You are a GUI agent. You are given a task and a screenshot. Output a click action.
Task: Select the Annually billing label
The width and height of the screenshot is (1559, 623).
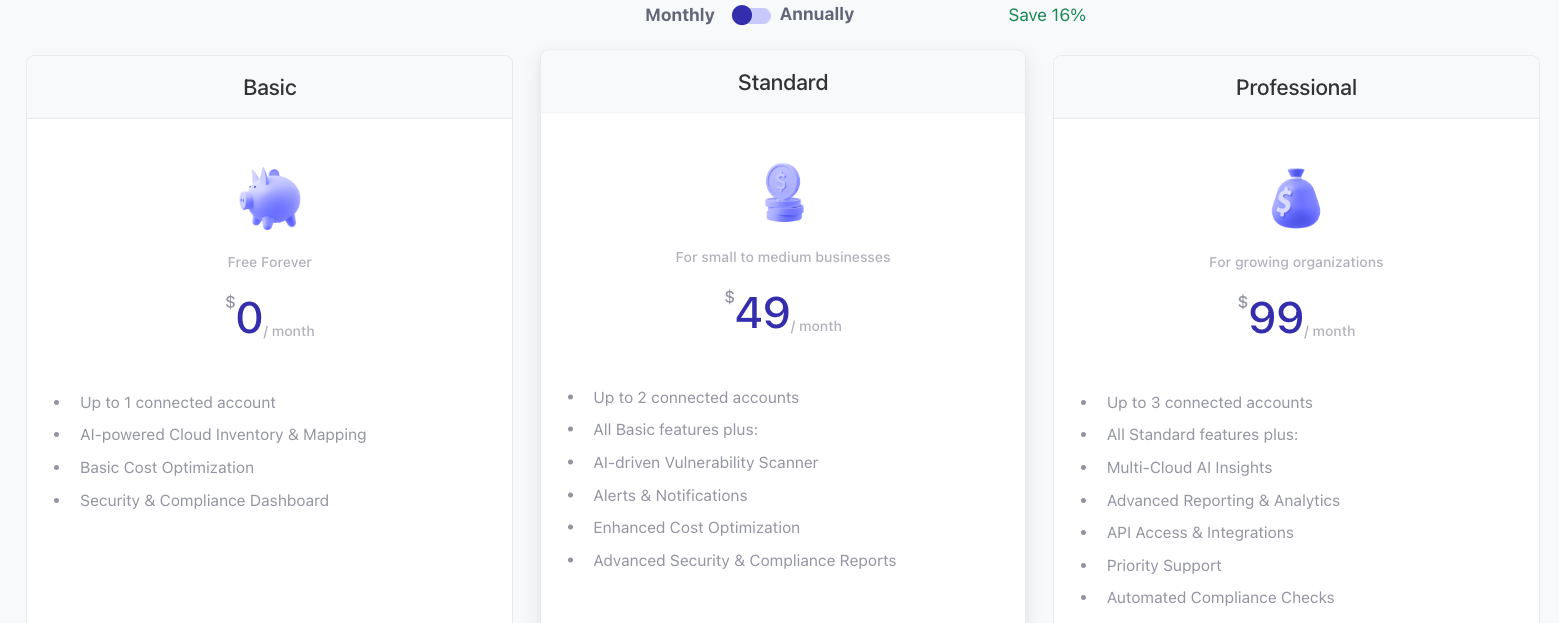click(x=816, y=15)
